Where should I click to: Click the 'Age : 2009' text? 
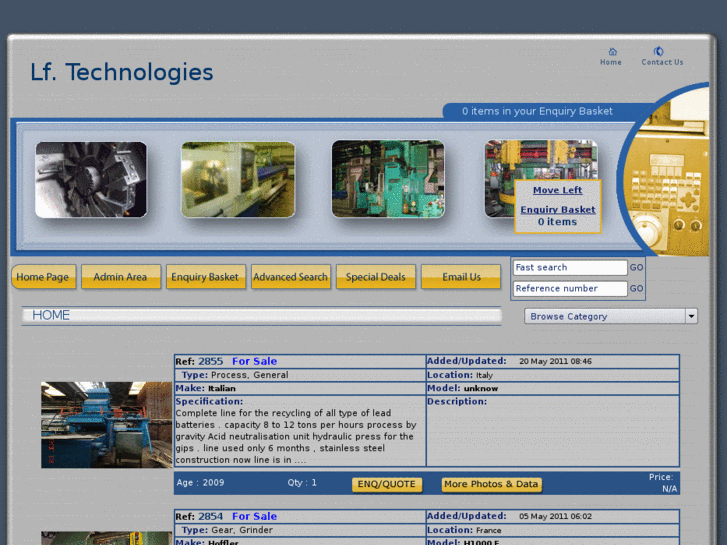[x=200, y=483]
